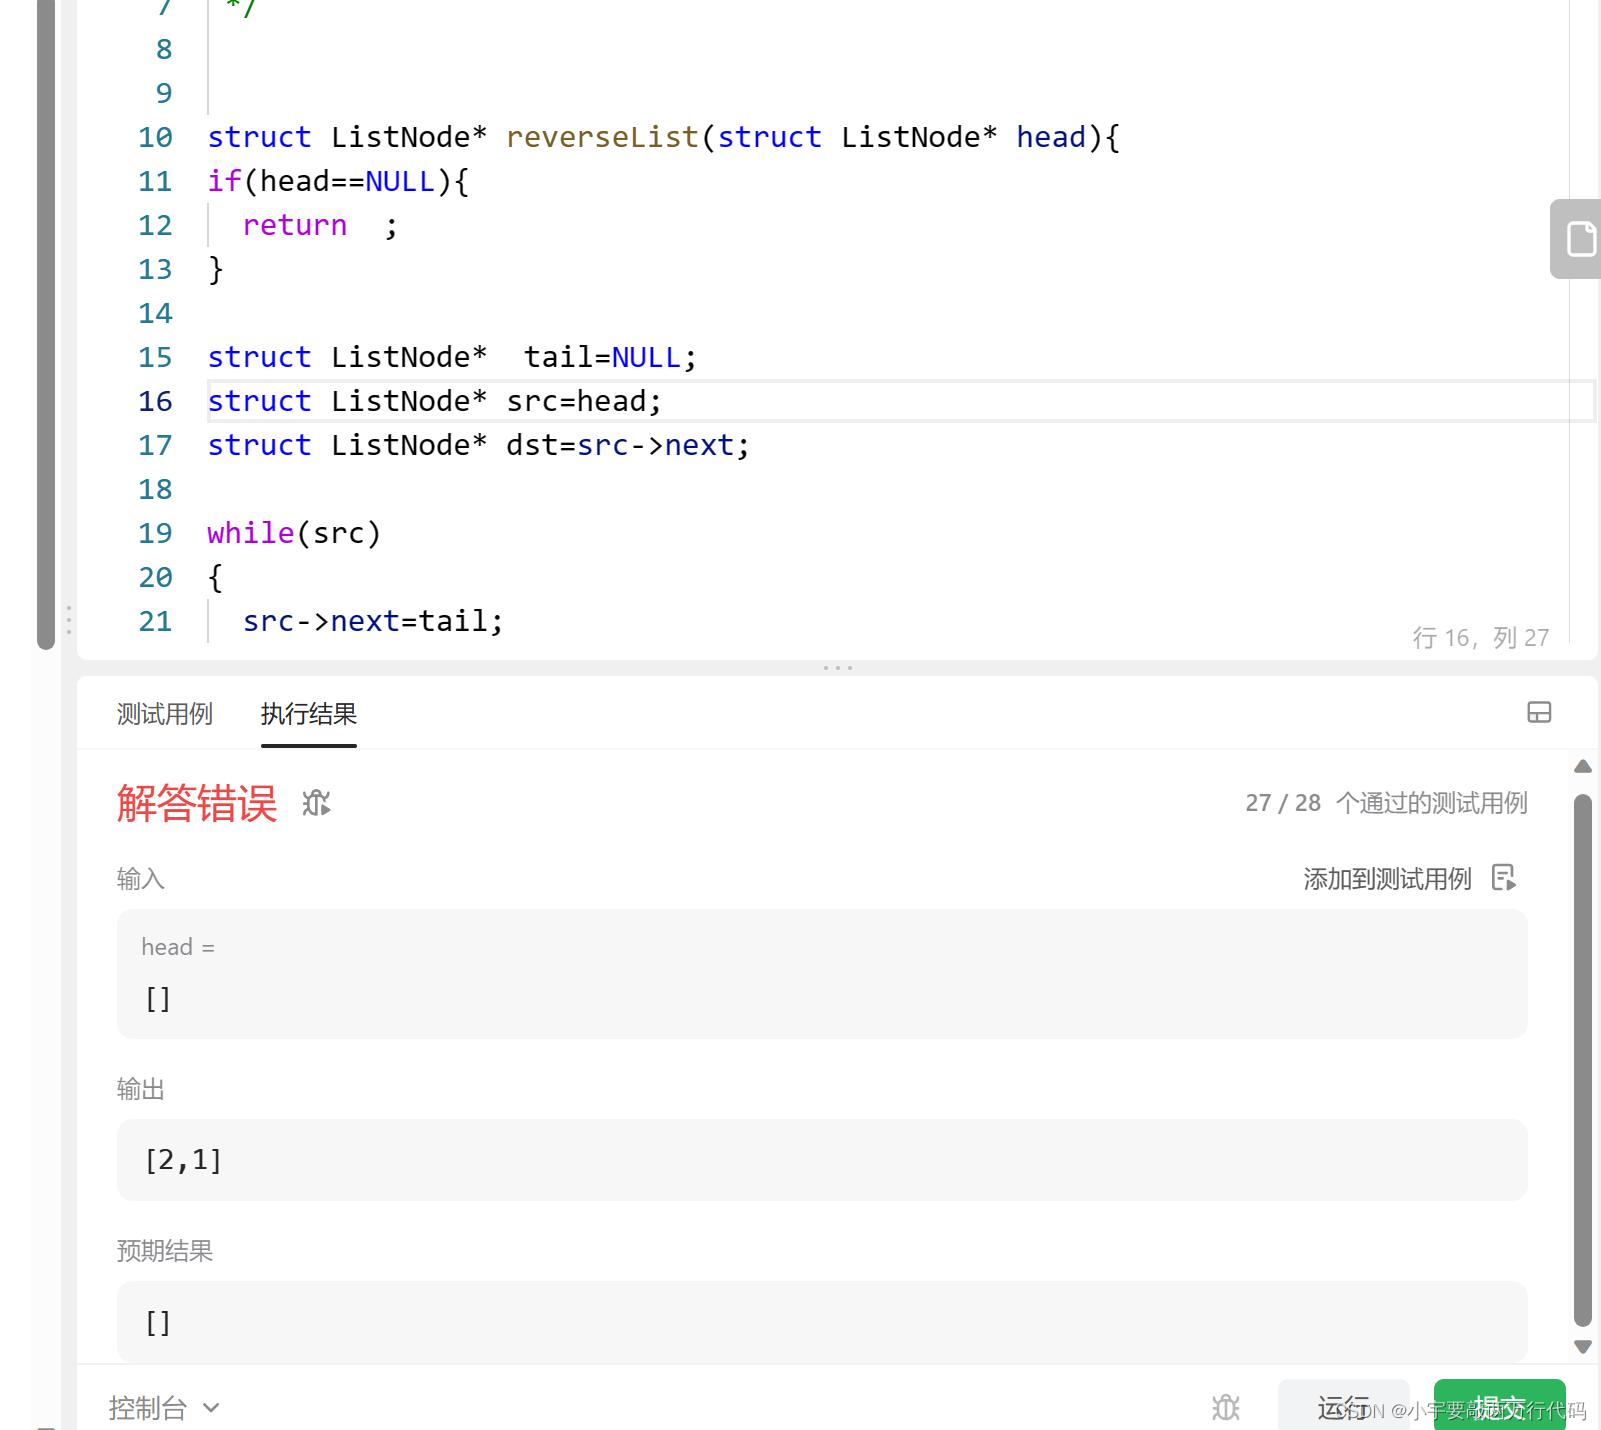Click the ··· panel resize handle

click(x=837, y=667)
